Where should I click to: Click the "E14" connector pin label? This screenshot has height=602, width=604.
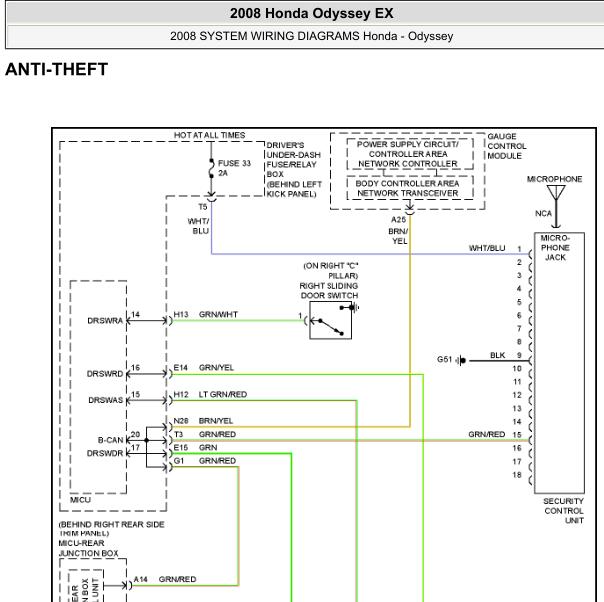point(180,367)
